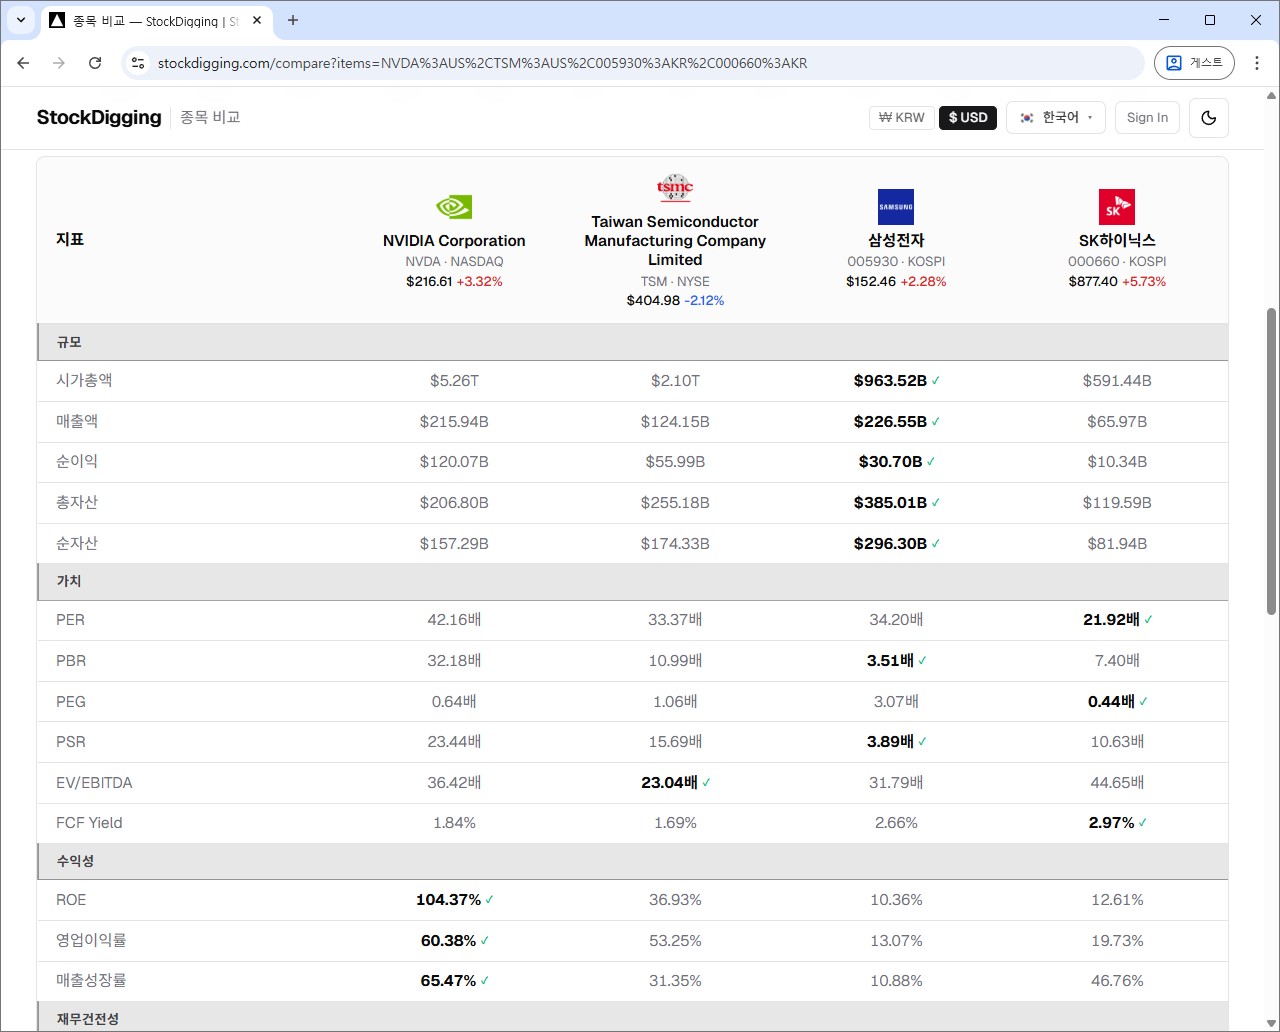Click the page vertical scrollbar thumb
Viewport: 1280px width, 1032px height.
pos(1272,460)
